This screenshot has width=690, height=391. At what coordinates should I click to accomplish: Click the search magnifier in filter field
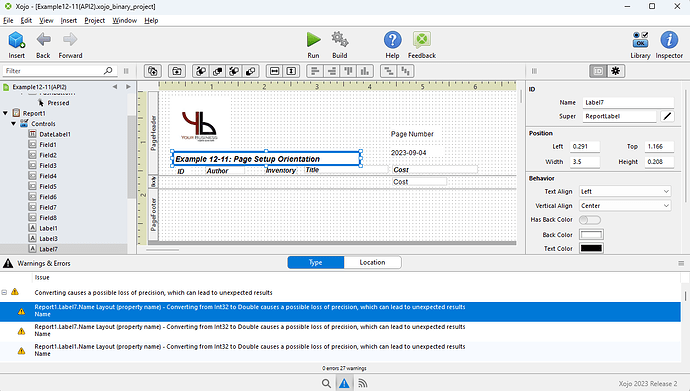(108, 70)
